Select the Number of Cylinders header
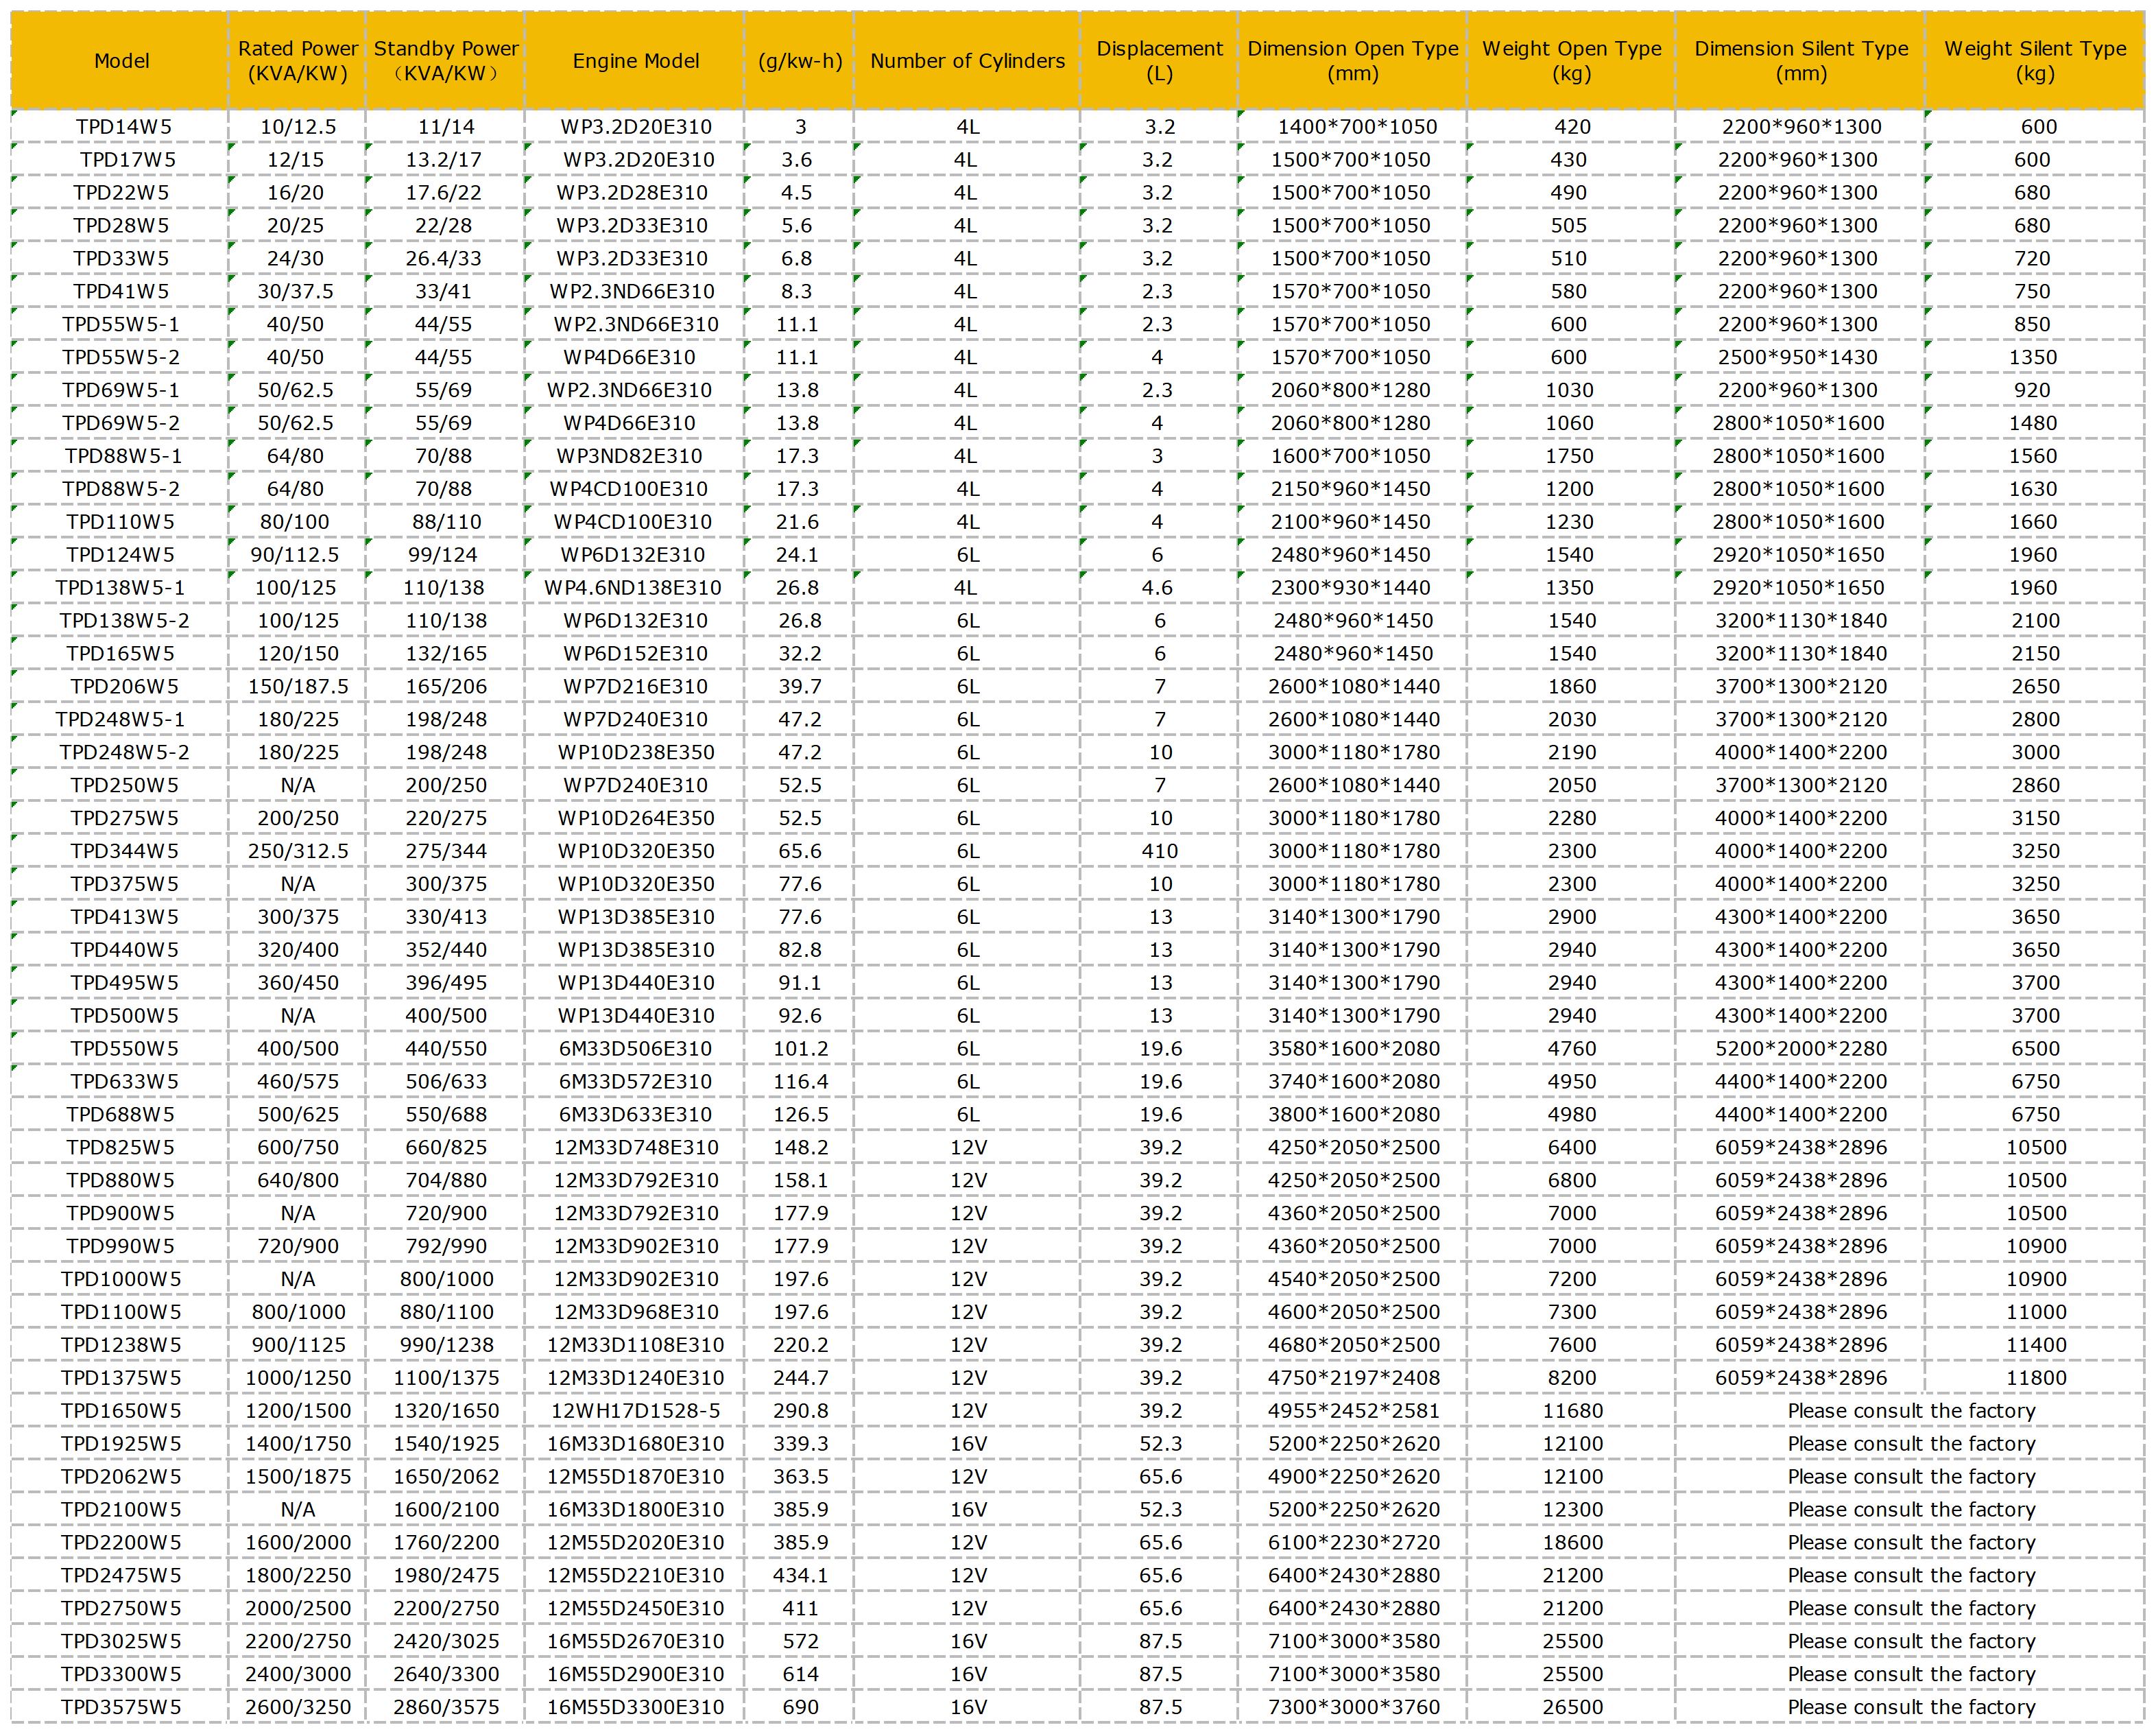 point(967,61)
